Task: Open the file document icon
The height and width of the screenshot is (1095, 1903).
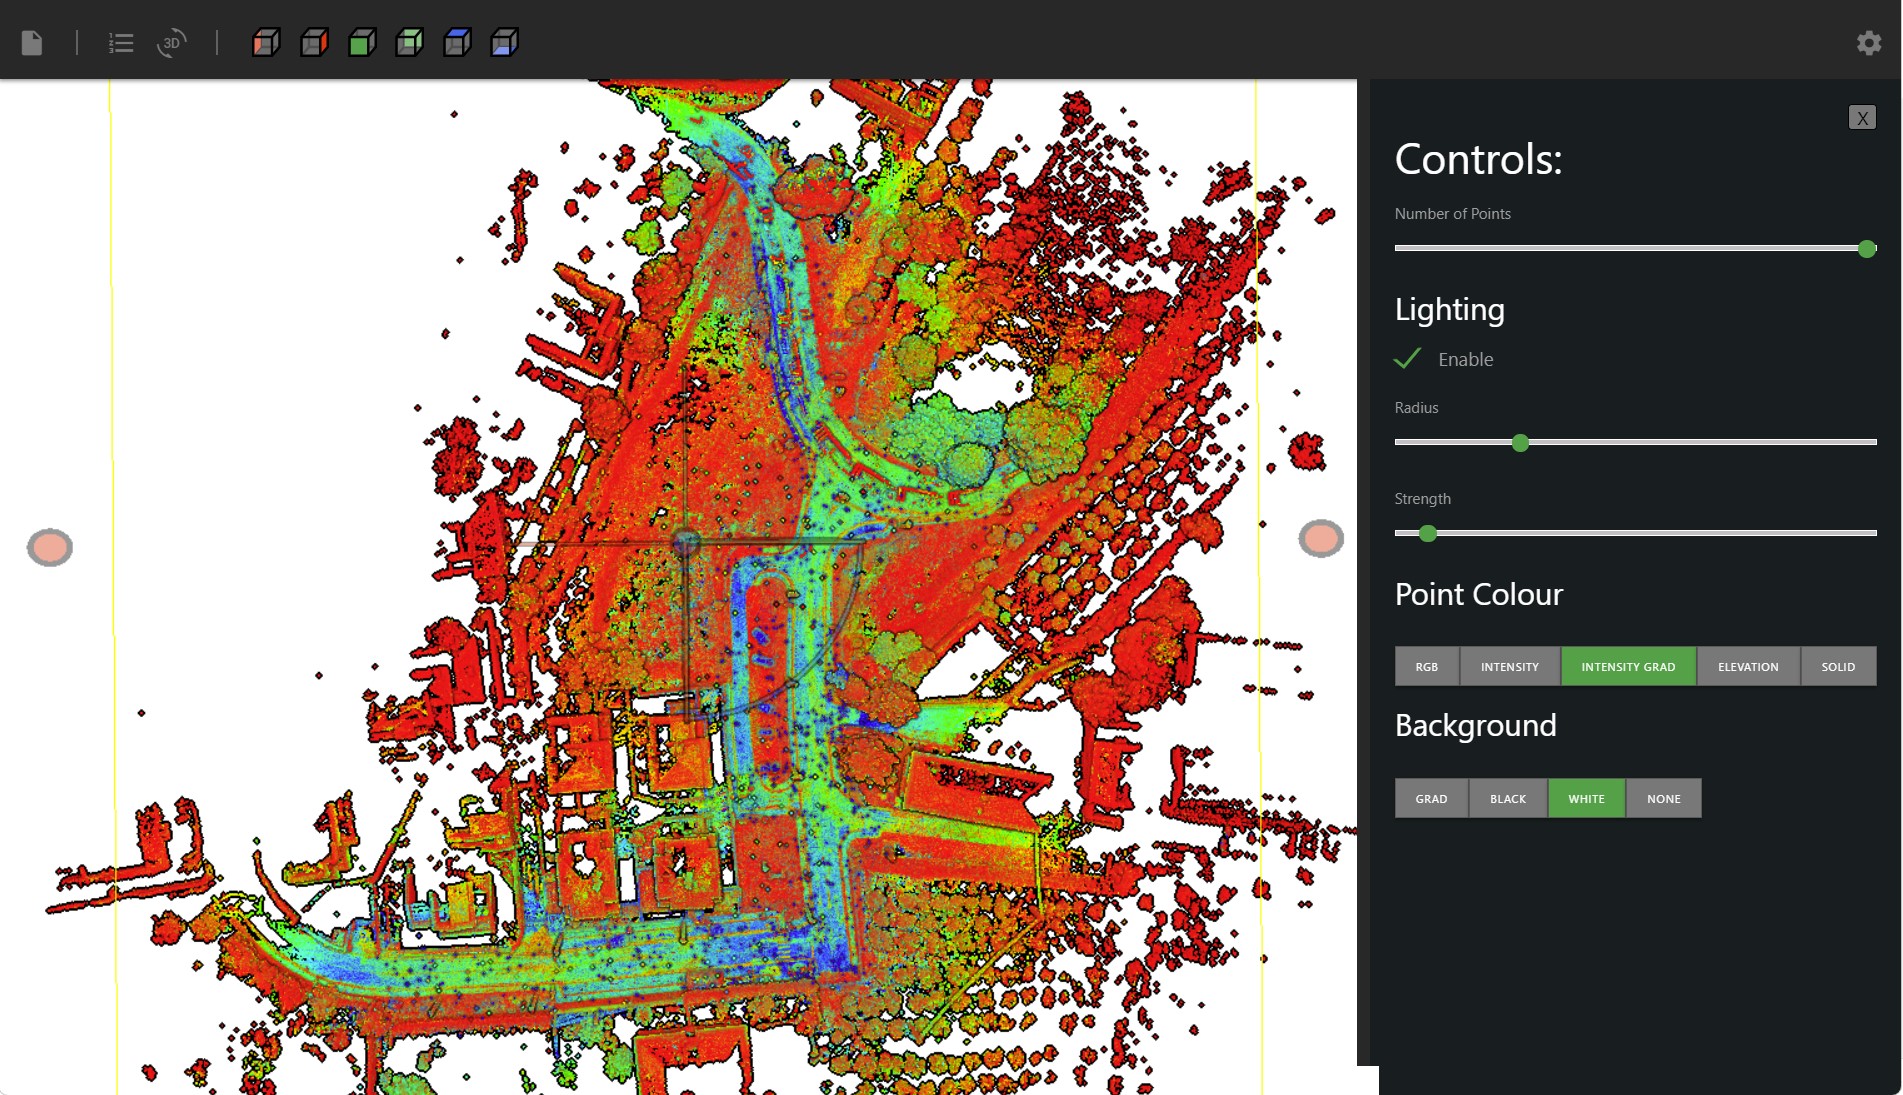Action: pos(32,43)
